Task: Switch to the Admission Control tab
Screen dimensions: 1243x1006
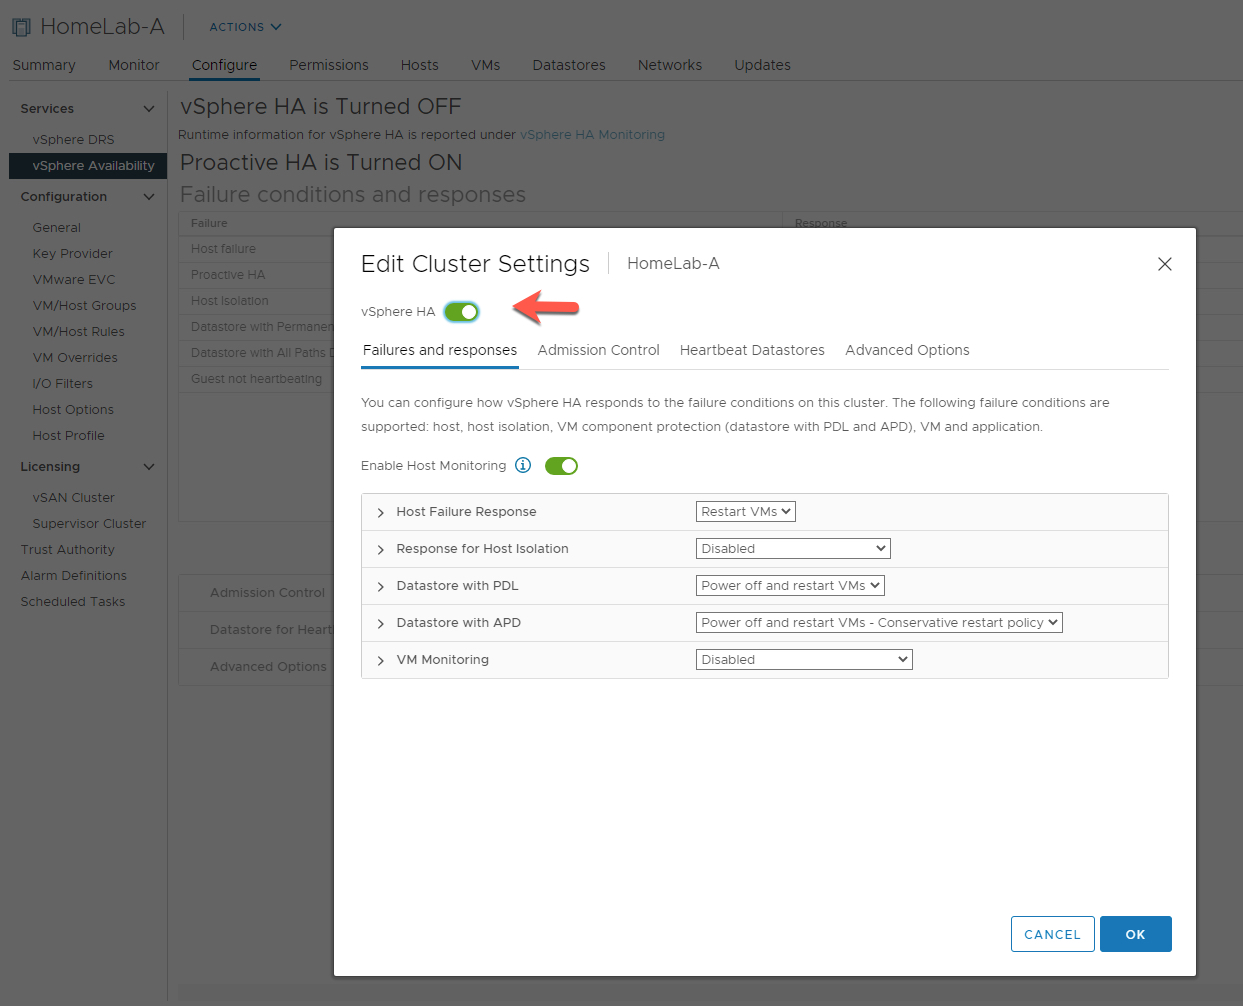Action: click(x=598, y=350)
